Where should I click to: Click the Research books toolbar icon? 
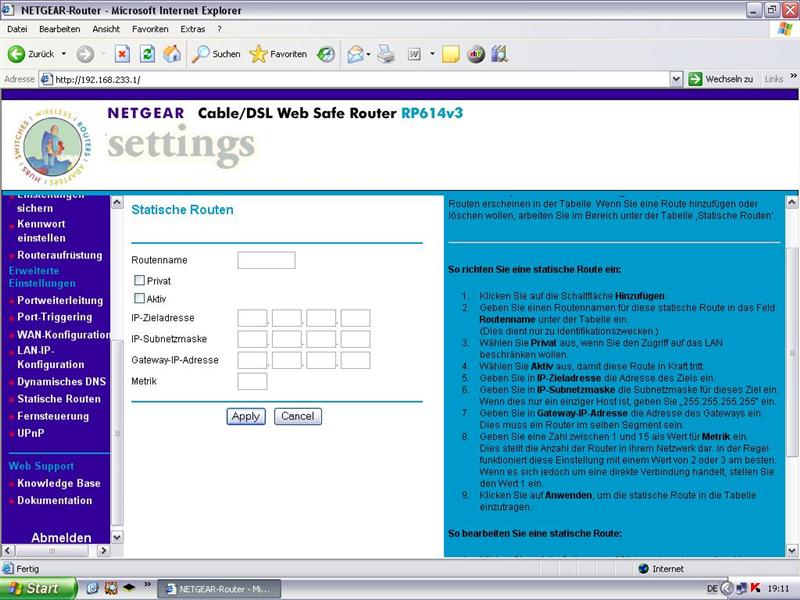tap(499, 54)
